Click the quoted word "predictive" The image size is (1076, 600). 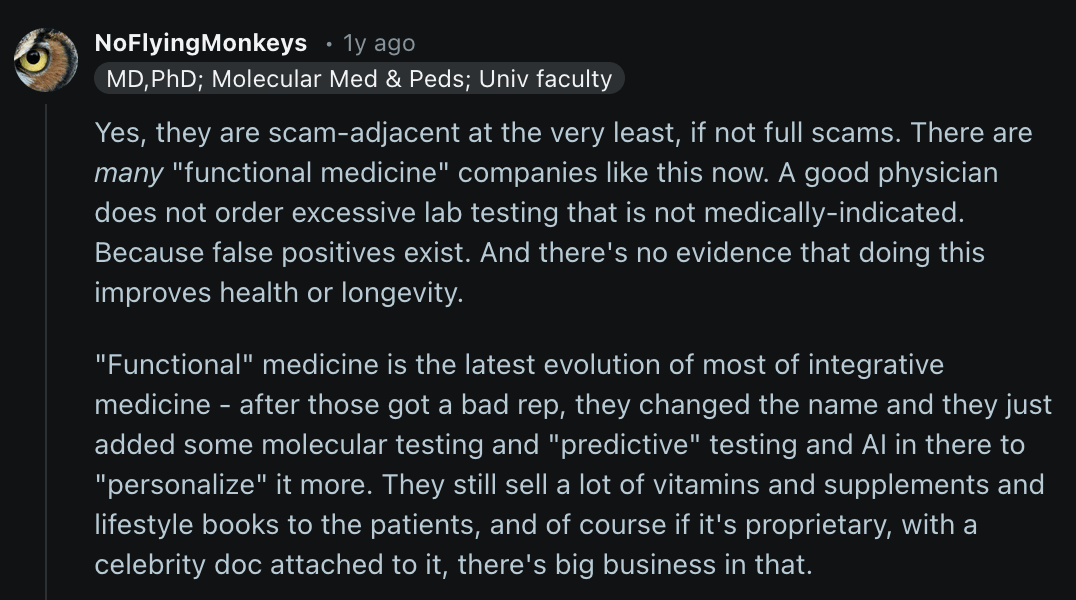pyautogui.click(x=624, y=445)
